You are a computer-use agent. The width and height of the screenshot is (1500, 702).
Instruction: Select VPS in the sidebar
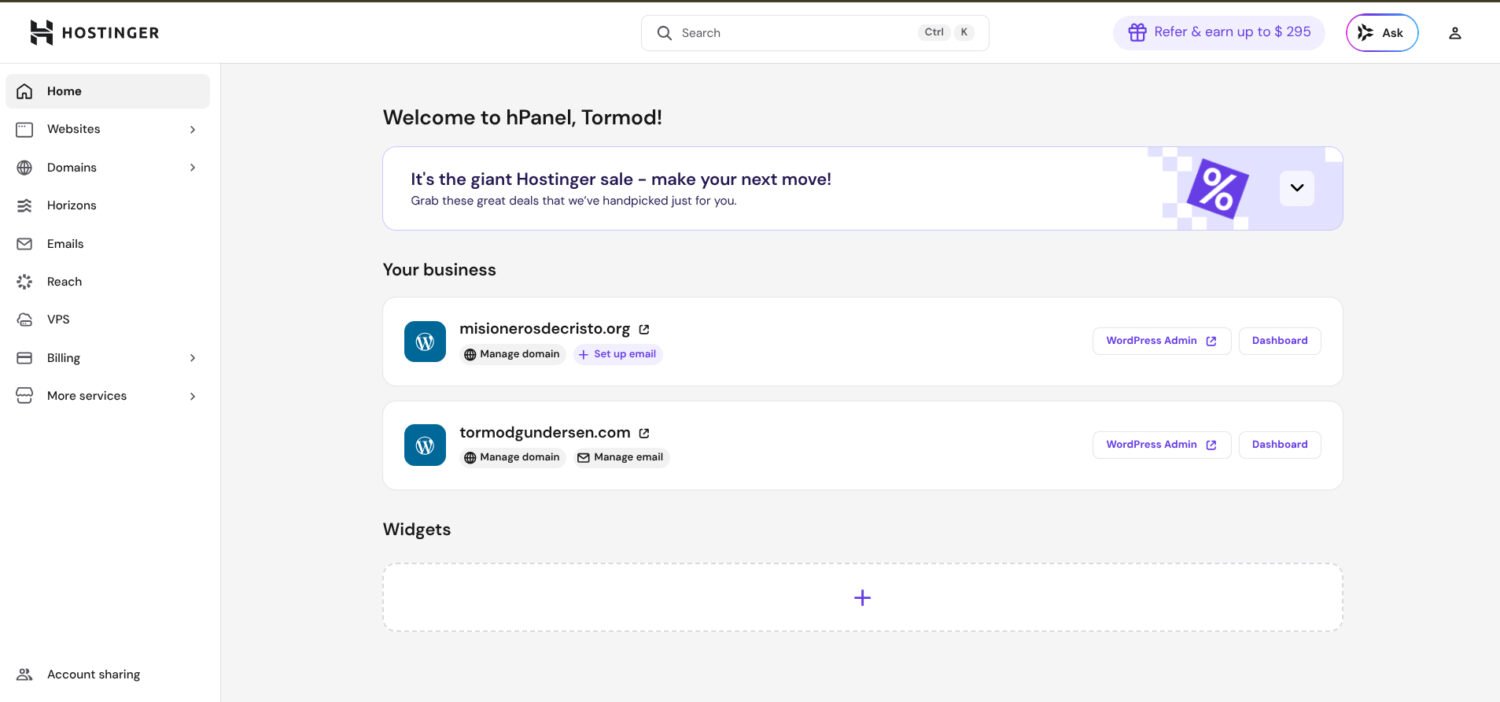click(58, 320)
